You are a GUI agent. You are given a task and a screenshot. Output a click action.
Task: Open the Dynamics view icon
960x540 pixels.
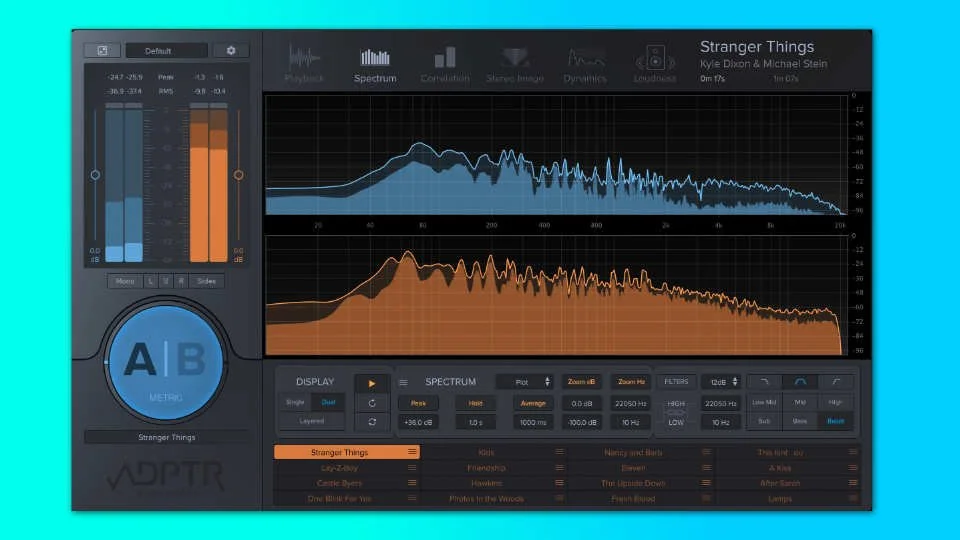pyautogui.click(x=585, y=58)
